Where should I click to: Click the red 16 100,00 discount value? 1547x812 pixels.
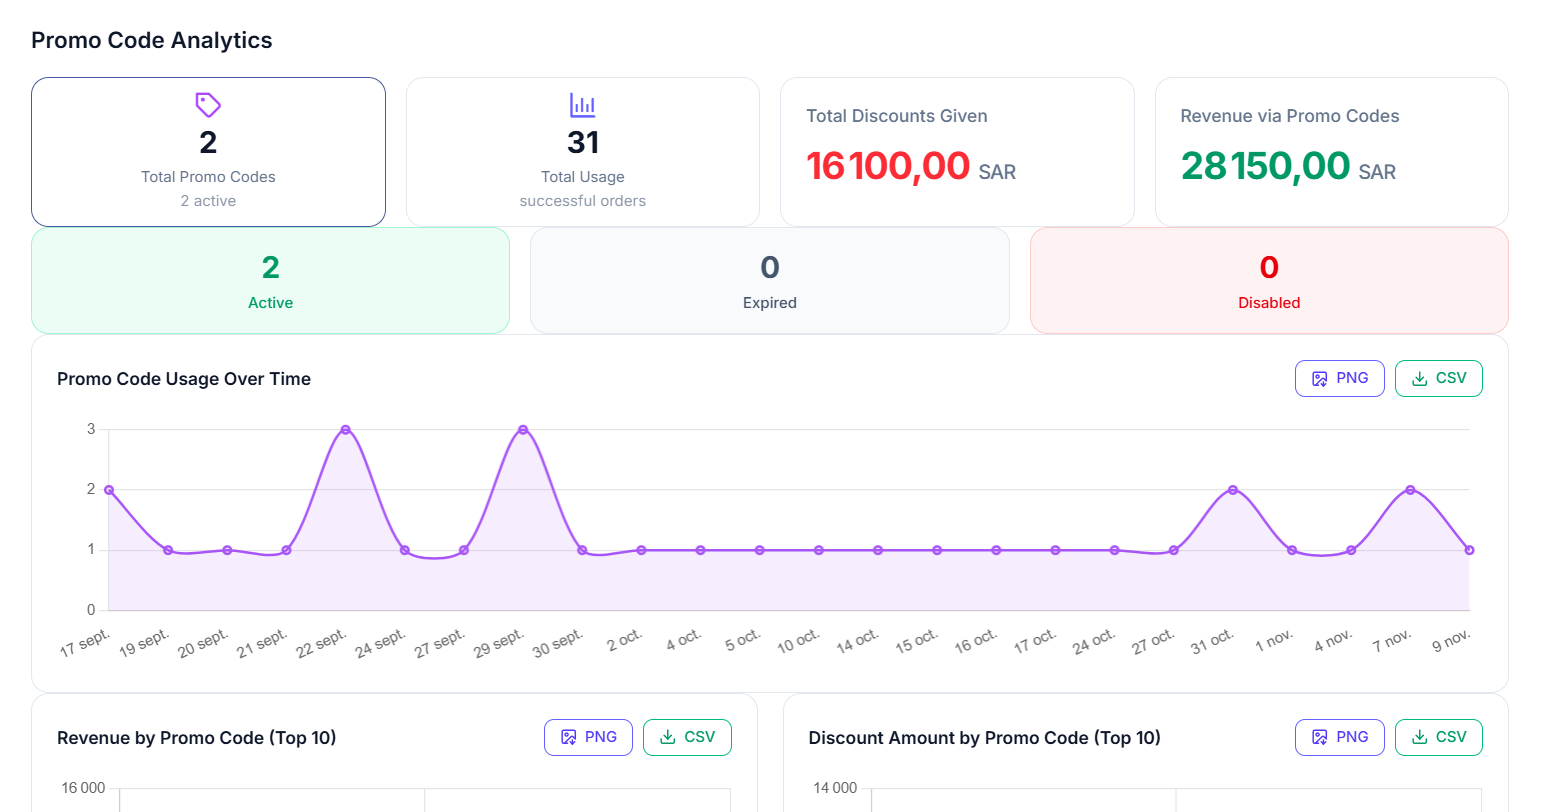click(888, 166)
